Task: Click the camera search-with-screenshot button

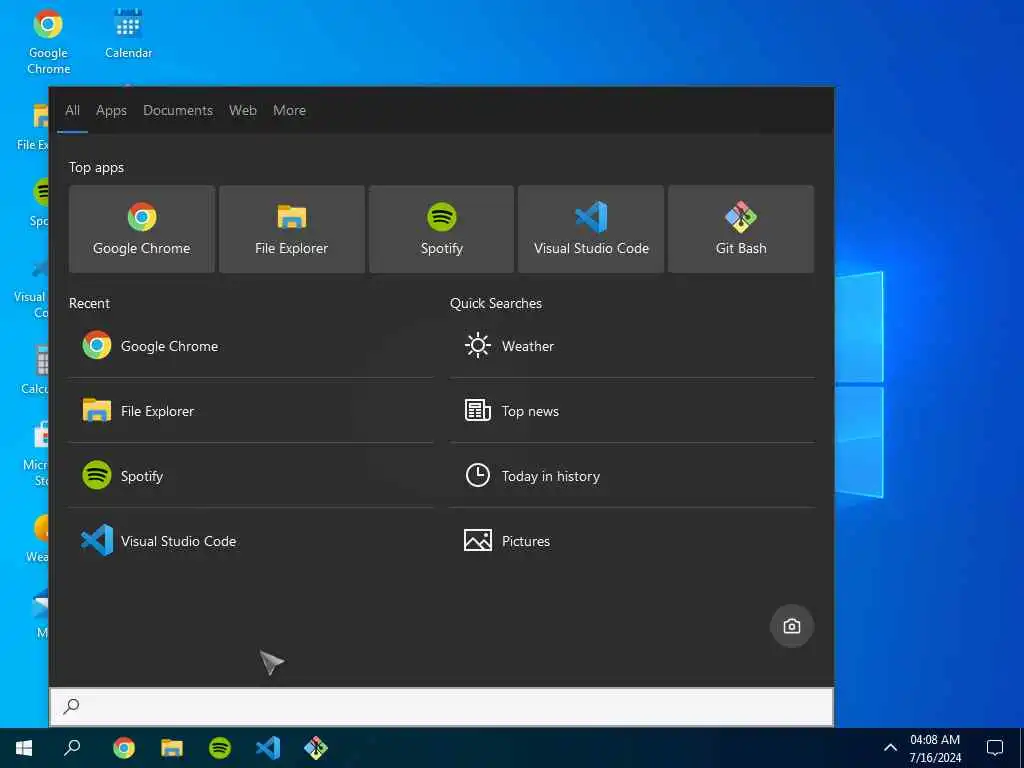Action: coord(792,626)
